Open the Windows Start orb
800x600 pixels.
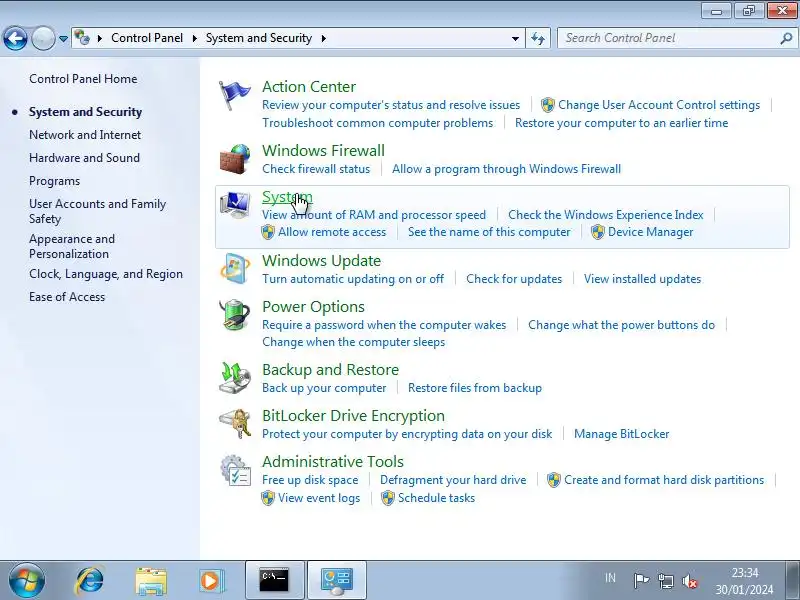tap(26, 581)
